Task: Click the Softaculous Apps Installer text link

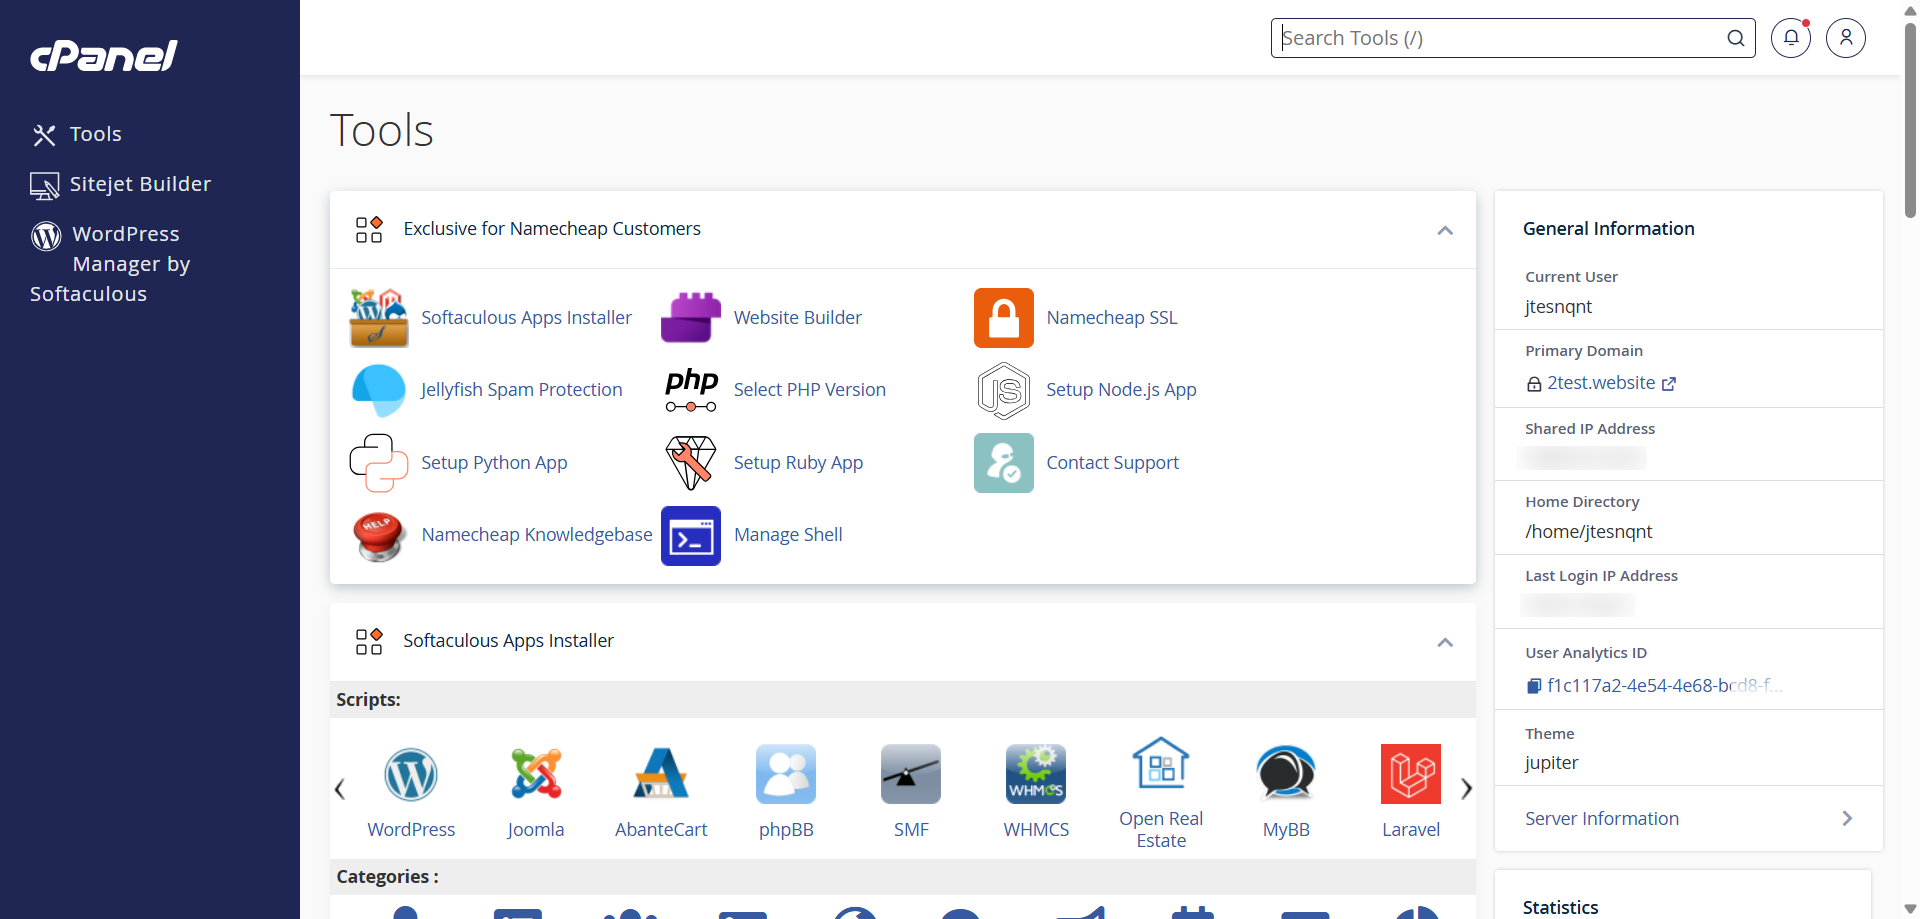Action: [526, 318]
